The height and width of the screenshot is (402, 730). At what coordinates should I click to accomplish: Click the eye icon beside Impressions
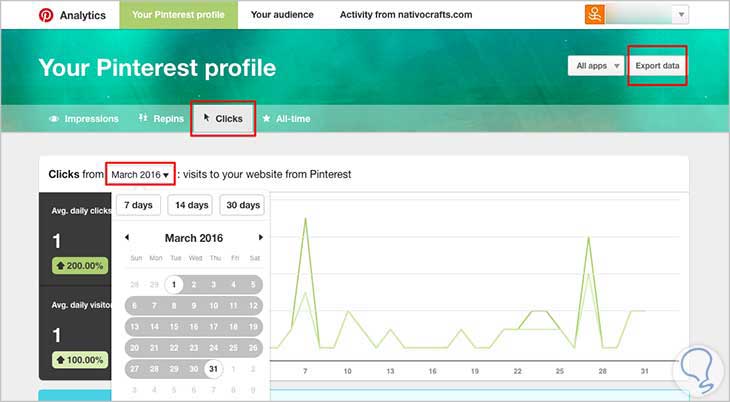tap(54, 119)
